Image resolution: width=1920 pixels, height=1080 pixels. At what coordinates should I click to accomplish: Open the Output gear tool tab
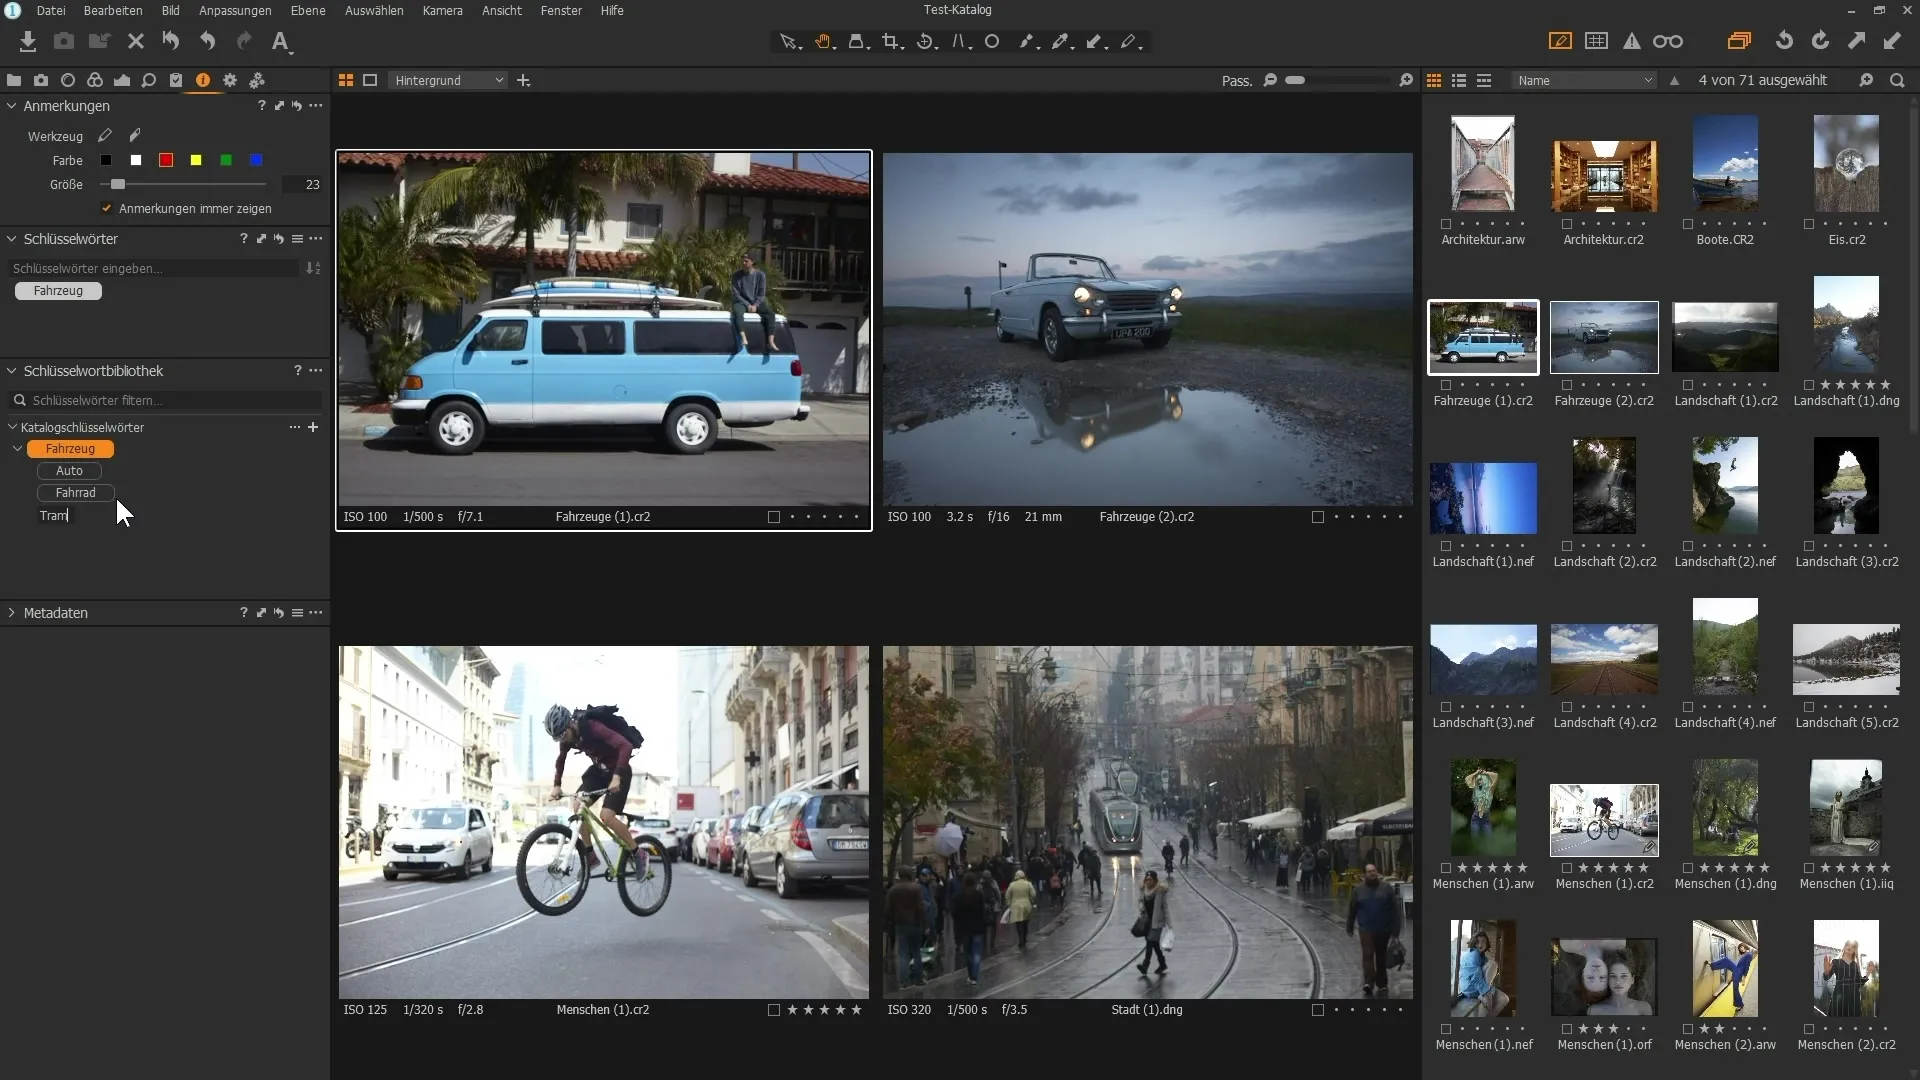point(230,80)
